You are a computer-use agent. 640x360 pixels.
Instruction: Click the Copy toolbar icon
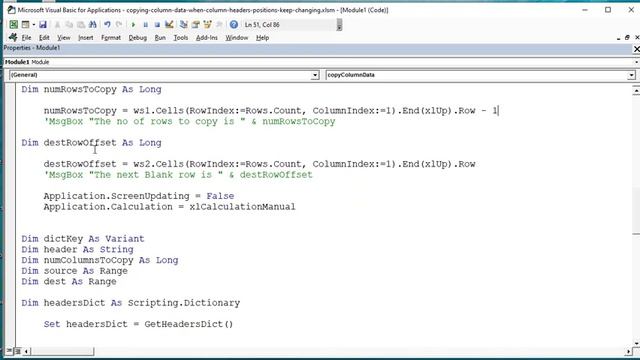[69, 24]
